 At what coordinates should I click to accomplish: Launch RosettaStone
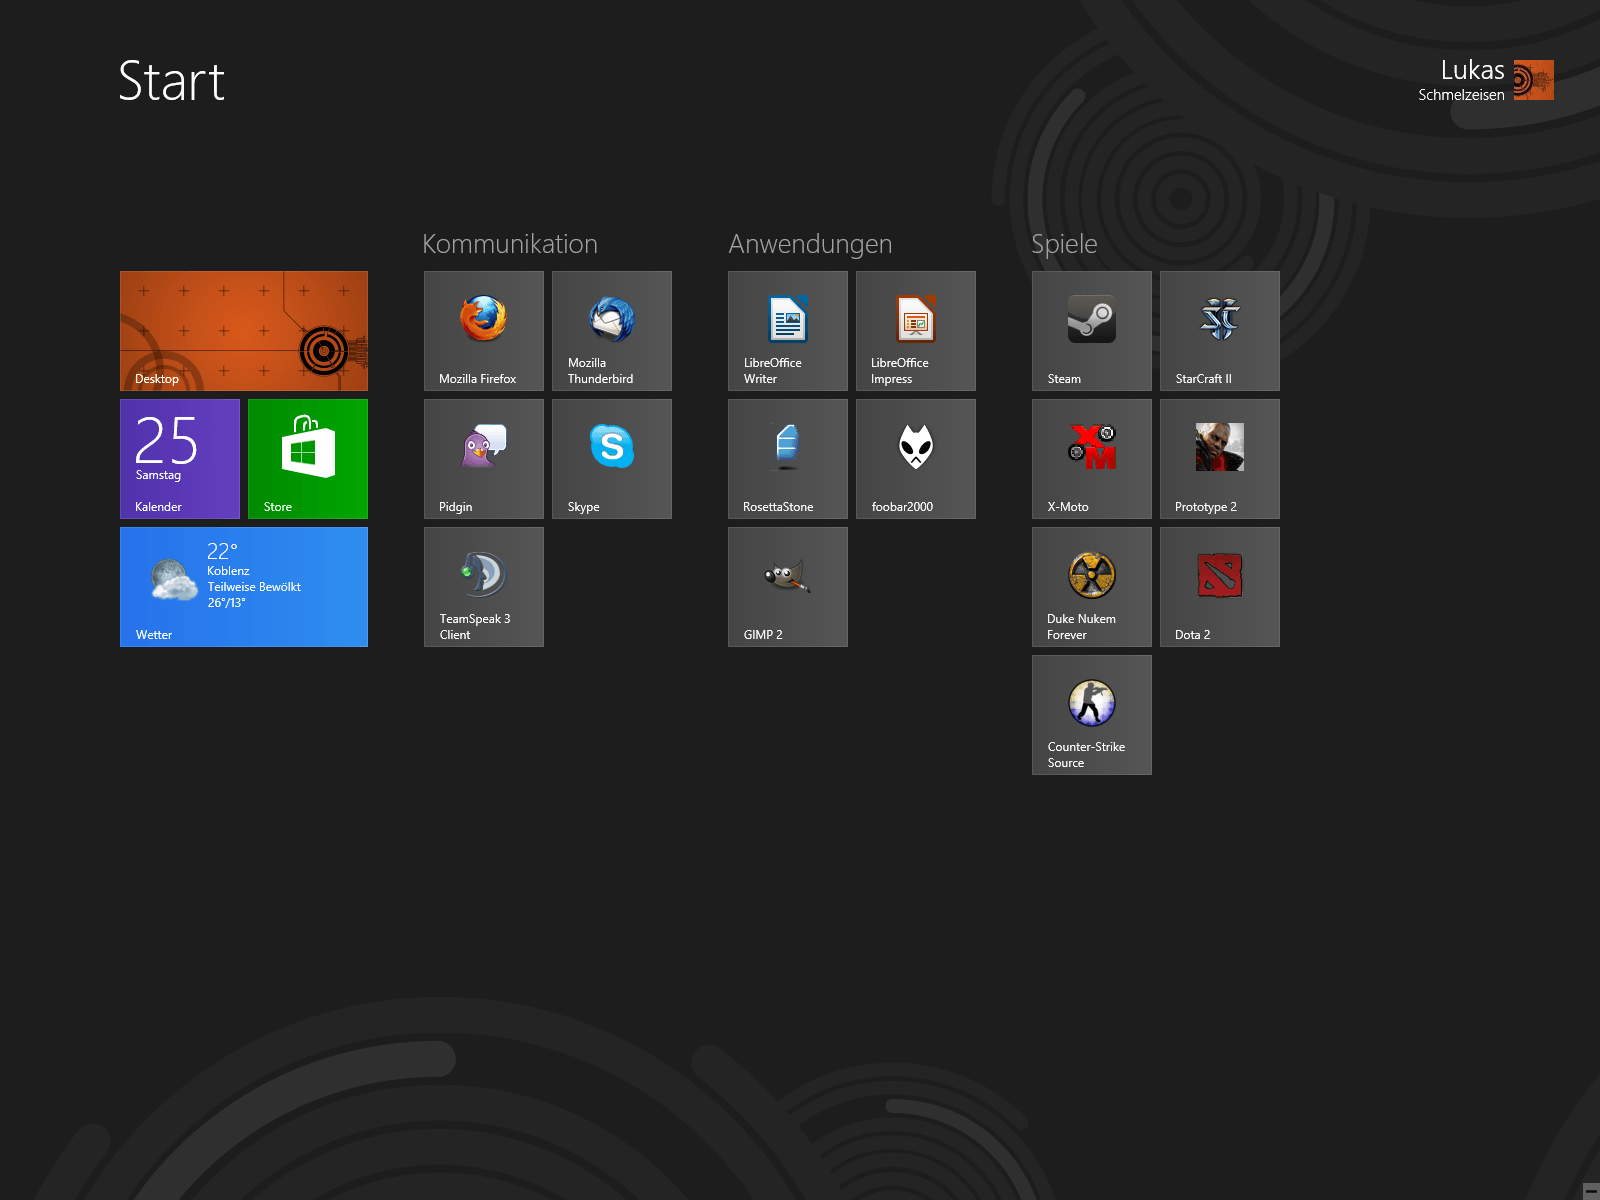pos(787,458)
